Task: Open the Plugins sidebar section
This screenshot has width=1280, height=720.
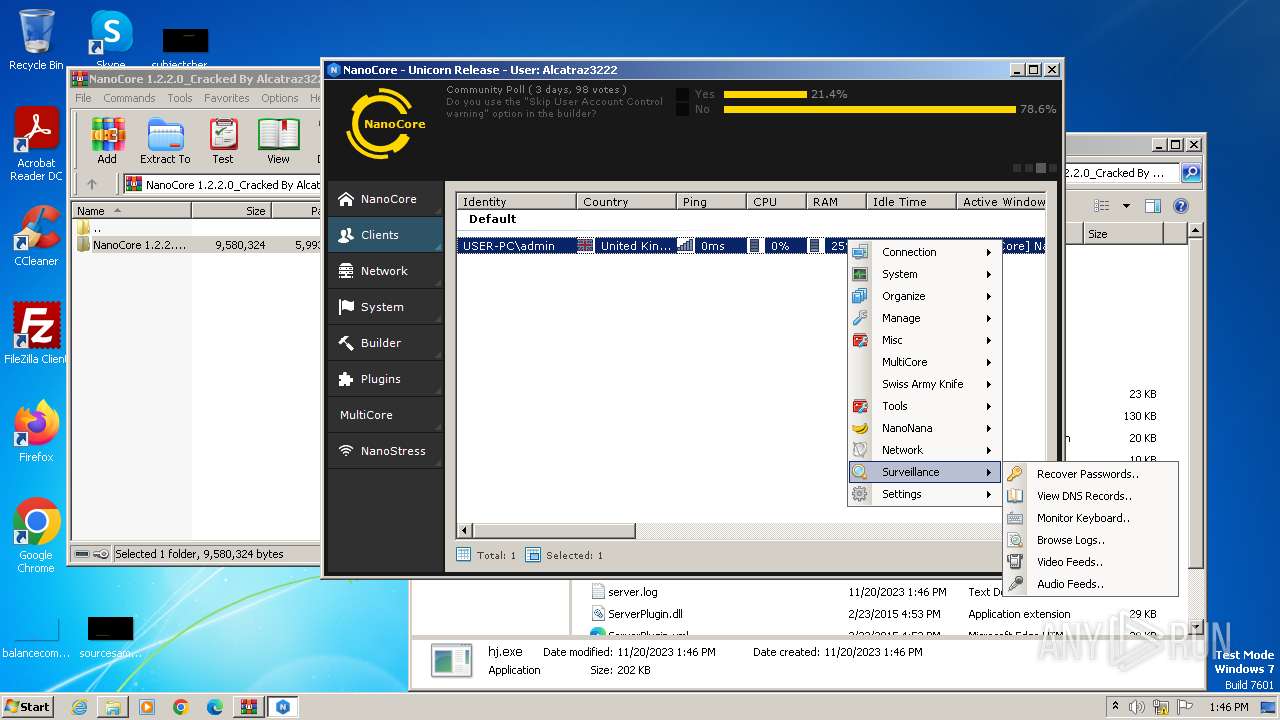Action: (x=385, y=379)
